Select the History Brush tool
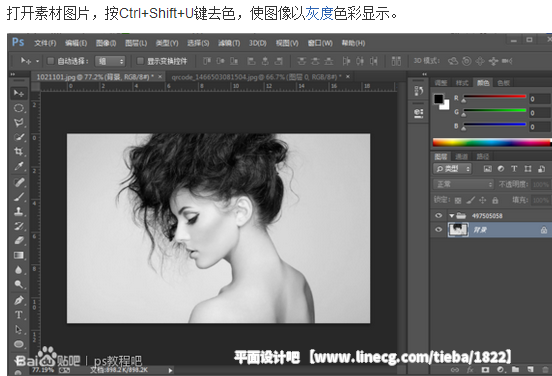 point(19,226)
